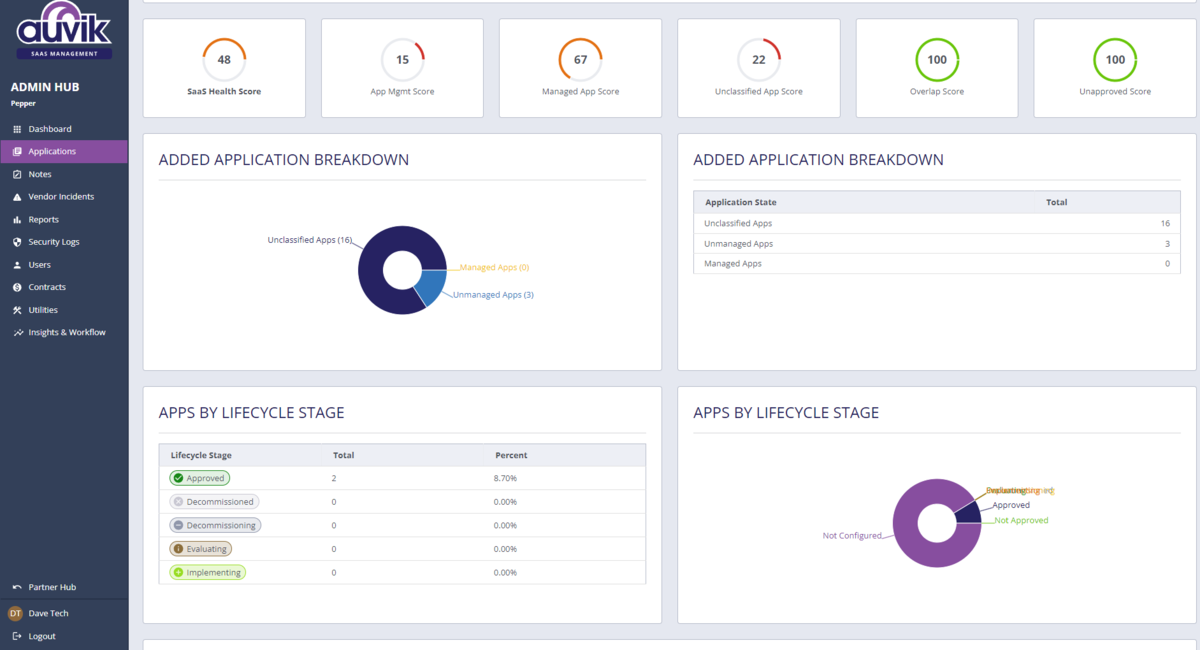Click the Decommissioned lifecycle stage badge
Viewport: 1200px width, 650px height.
[x=213, y=501]
